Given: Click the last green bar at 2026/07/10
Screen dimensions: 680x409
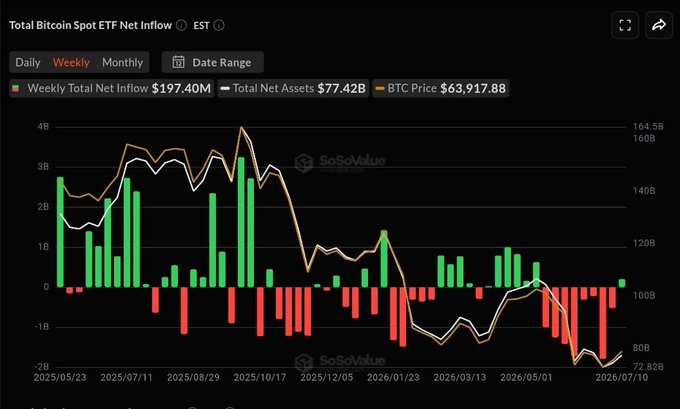Looking at the screenshot, I should pos(622,283).
